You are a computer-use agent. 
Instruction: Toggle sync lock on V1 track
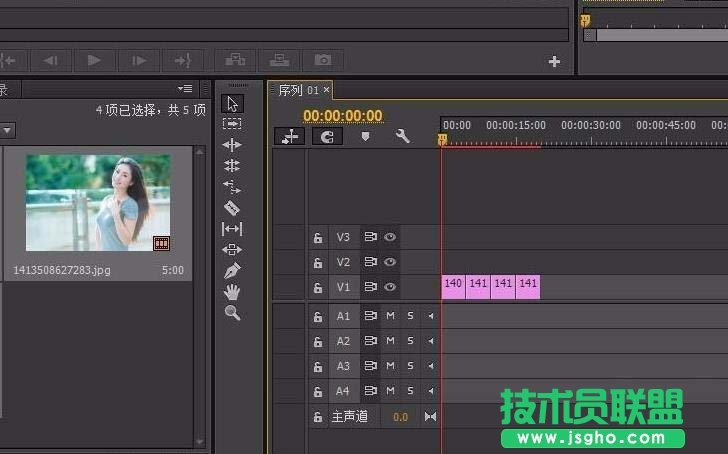[370, 287]
